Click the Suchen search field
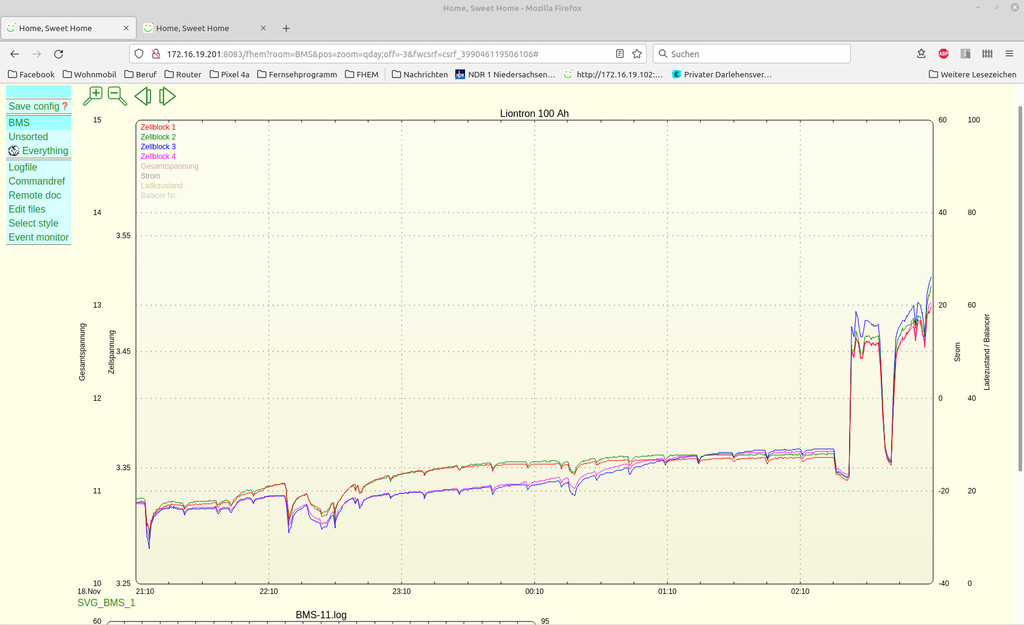Screen dimensions: 1024x625 [x=751, y=54]
